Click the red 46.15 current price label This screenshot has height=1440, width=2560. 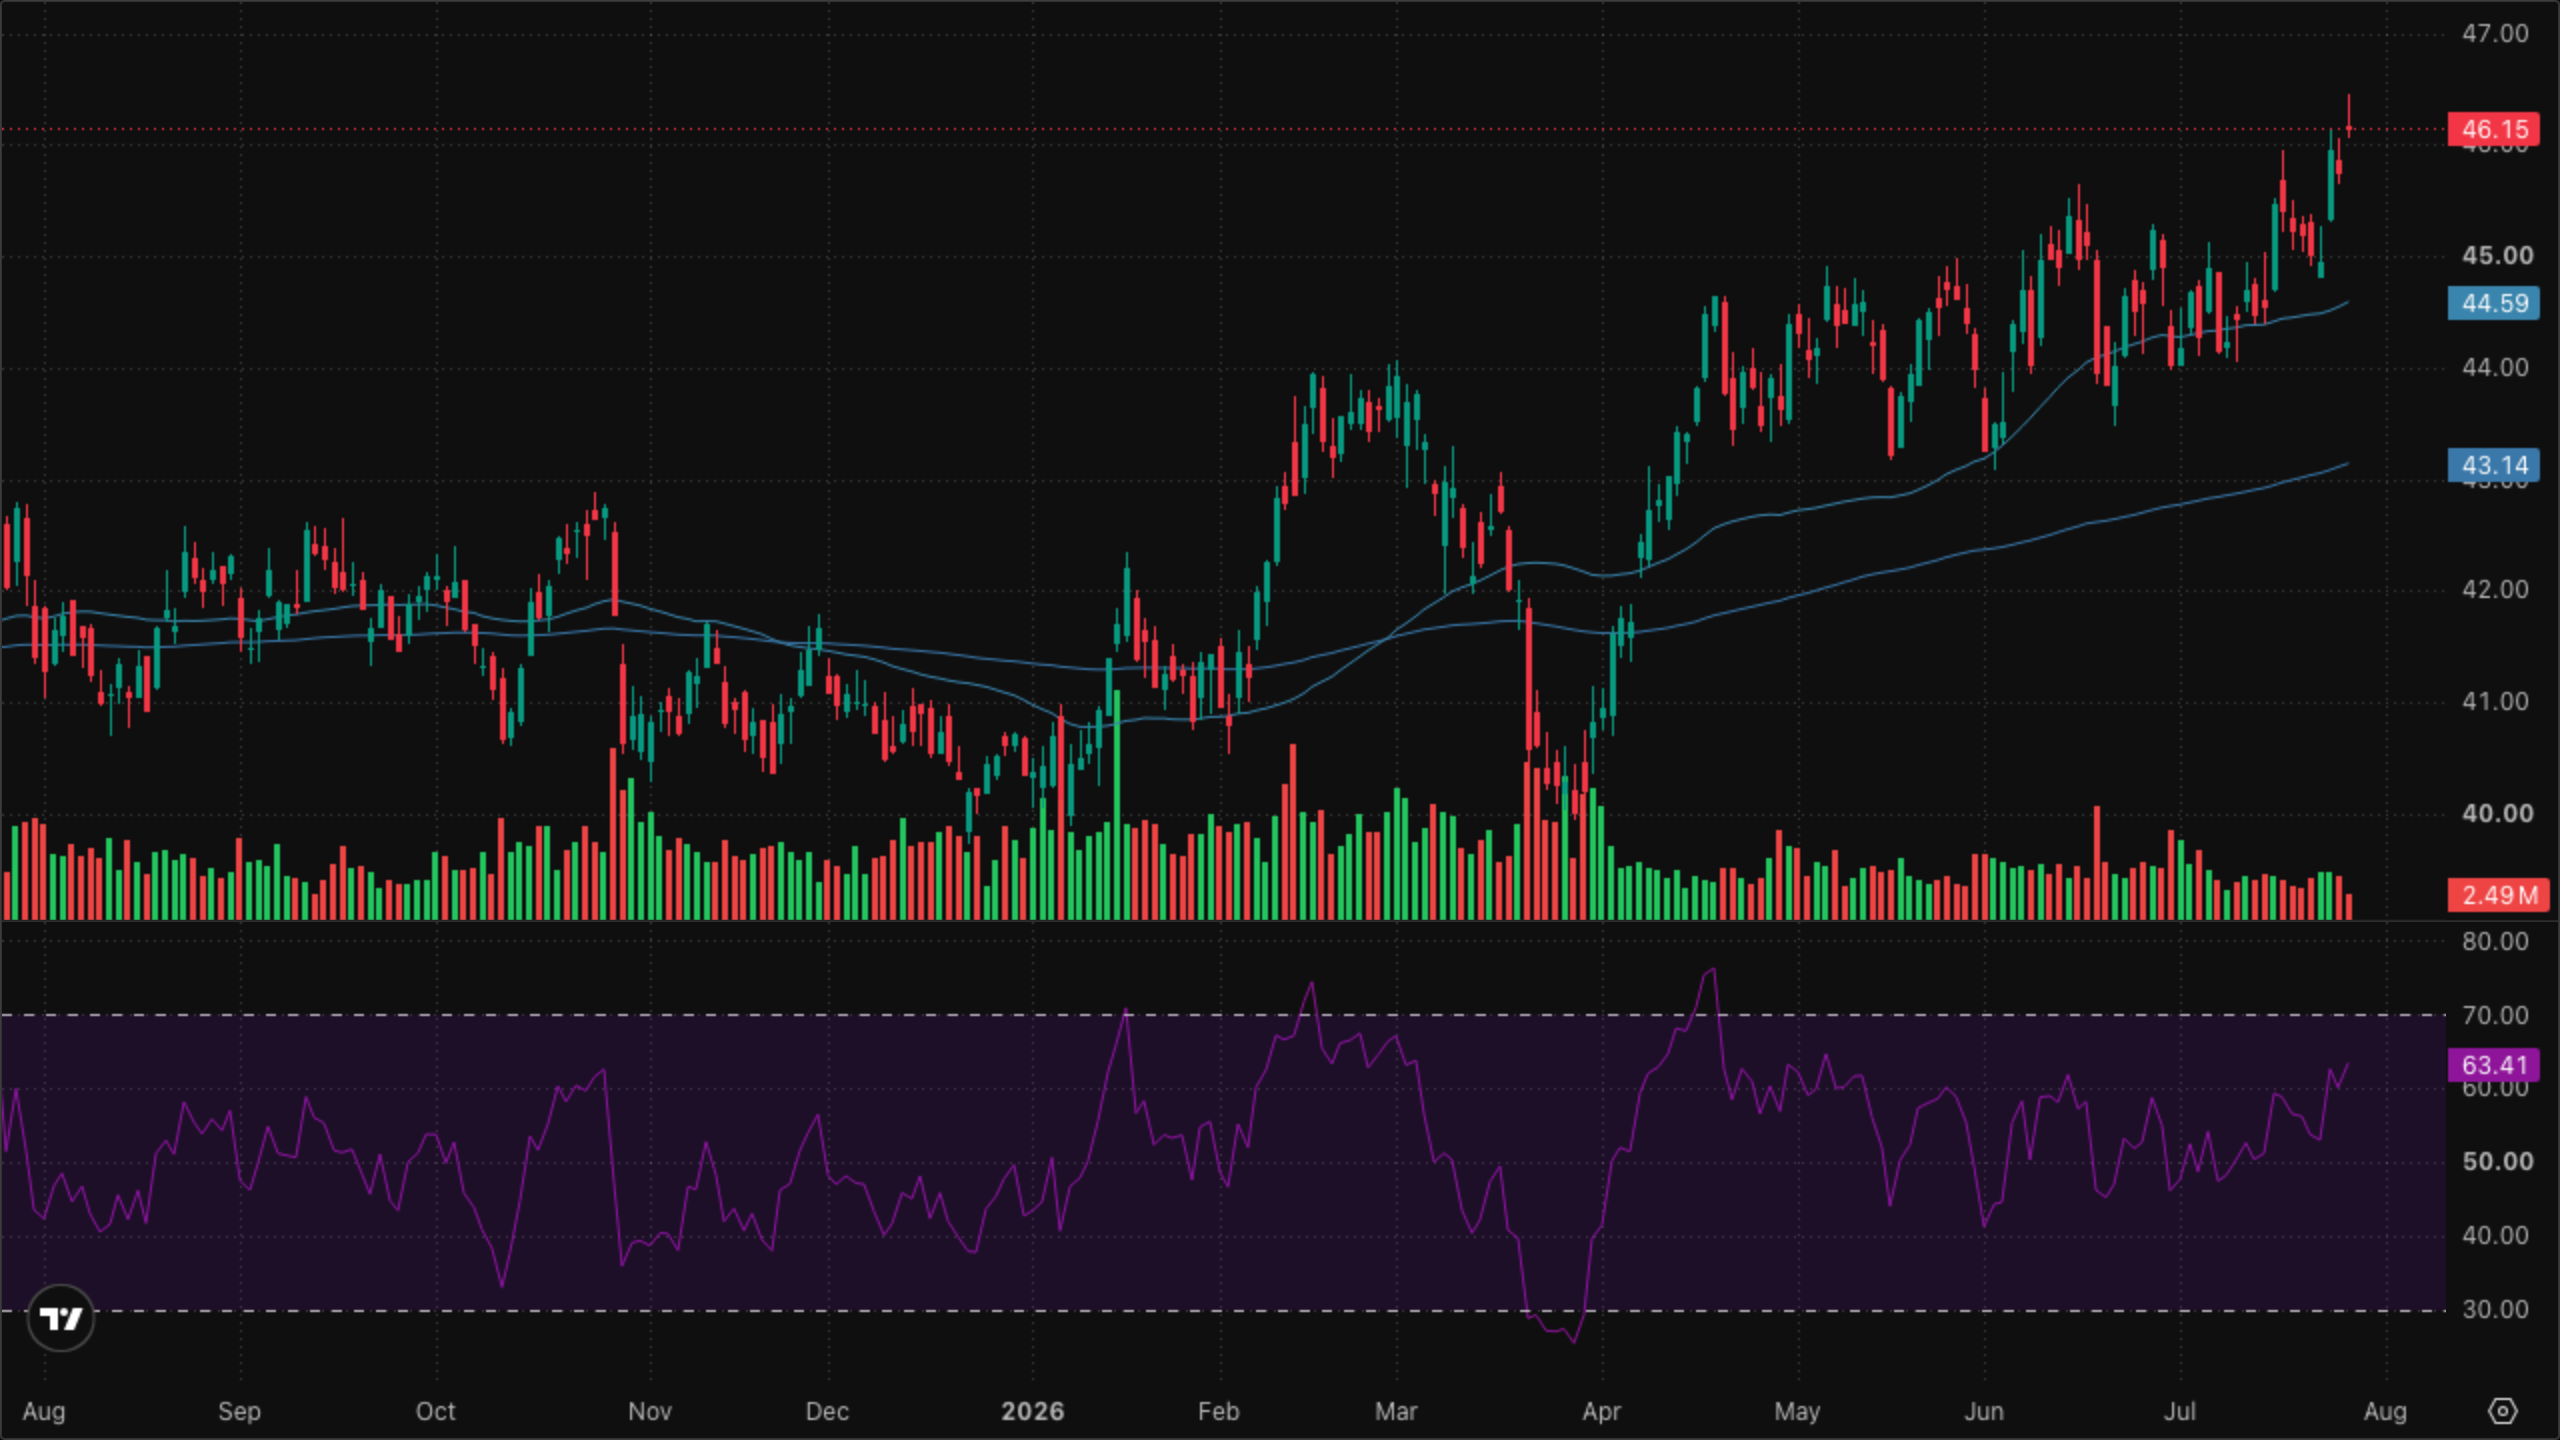(2493, 129)
